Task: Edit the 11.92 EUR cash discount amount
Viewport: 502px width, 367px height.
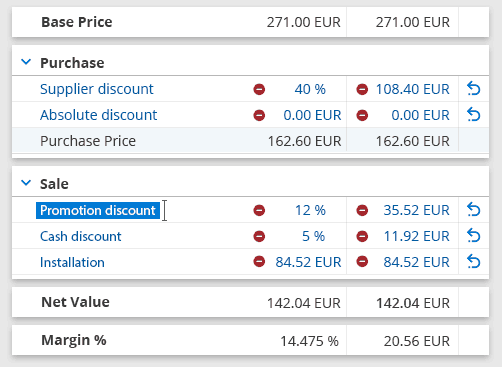Action: tap(416, 236)
